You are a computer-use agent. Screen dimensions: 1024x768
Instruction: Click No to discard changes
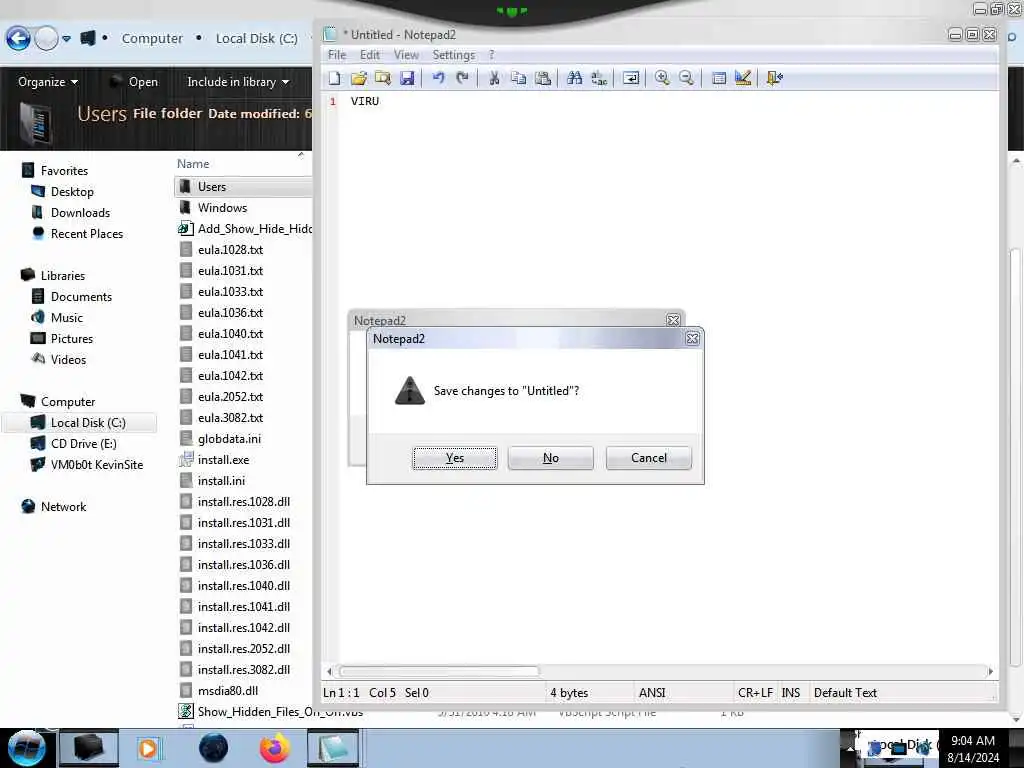[x=551, y=458]
